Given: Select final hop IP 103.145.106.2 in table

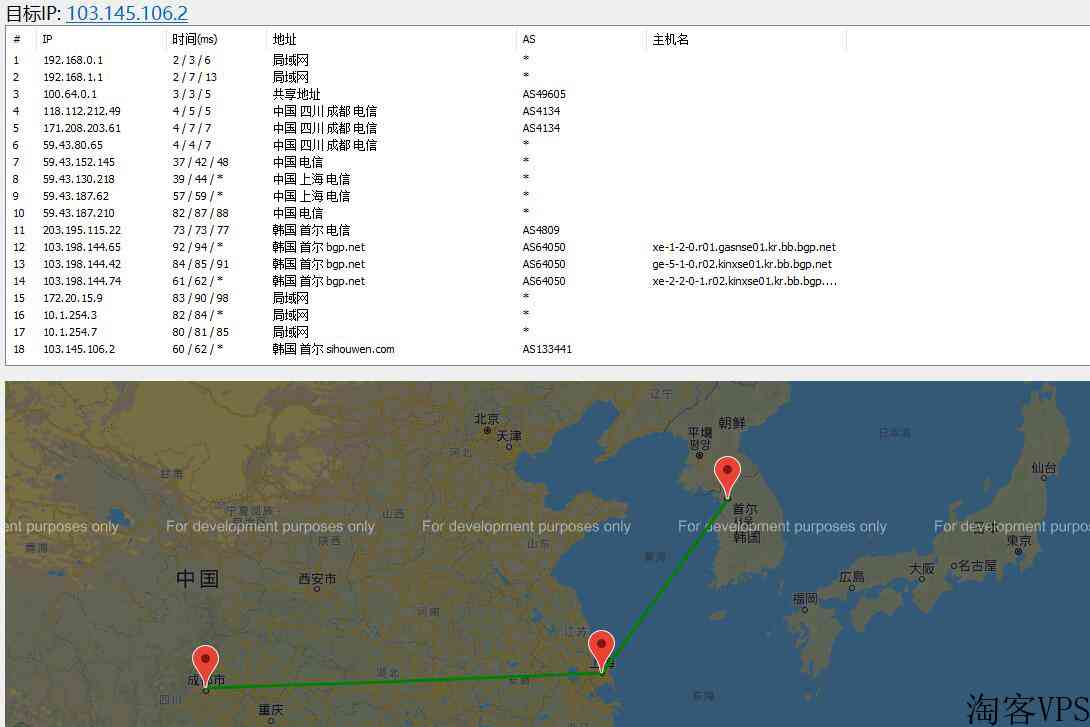Looking at the screenshot, I should 79,350.
